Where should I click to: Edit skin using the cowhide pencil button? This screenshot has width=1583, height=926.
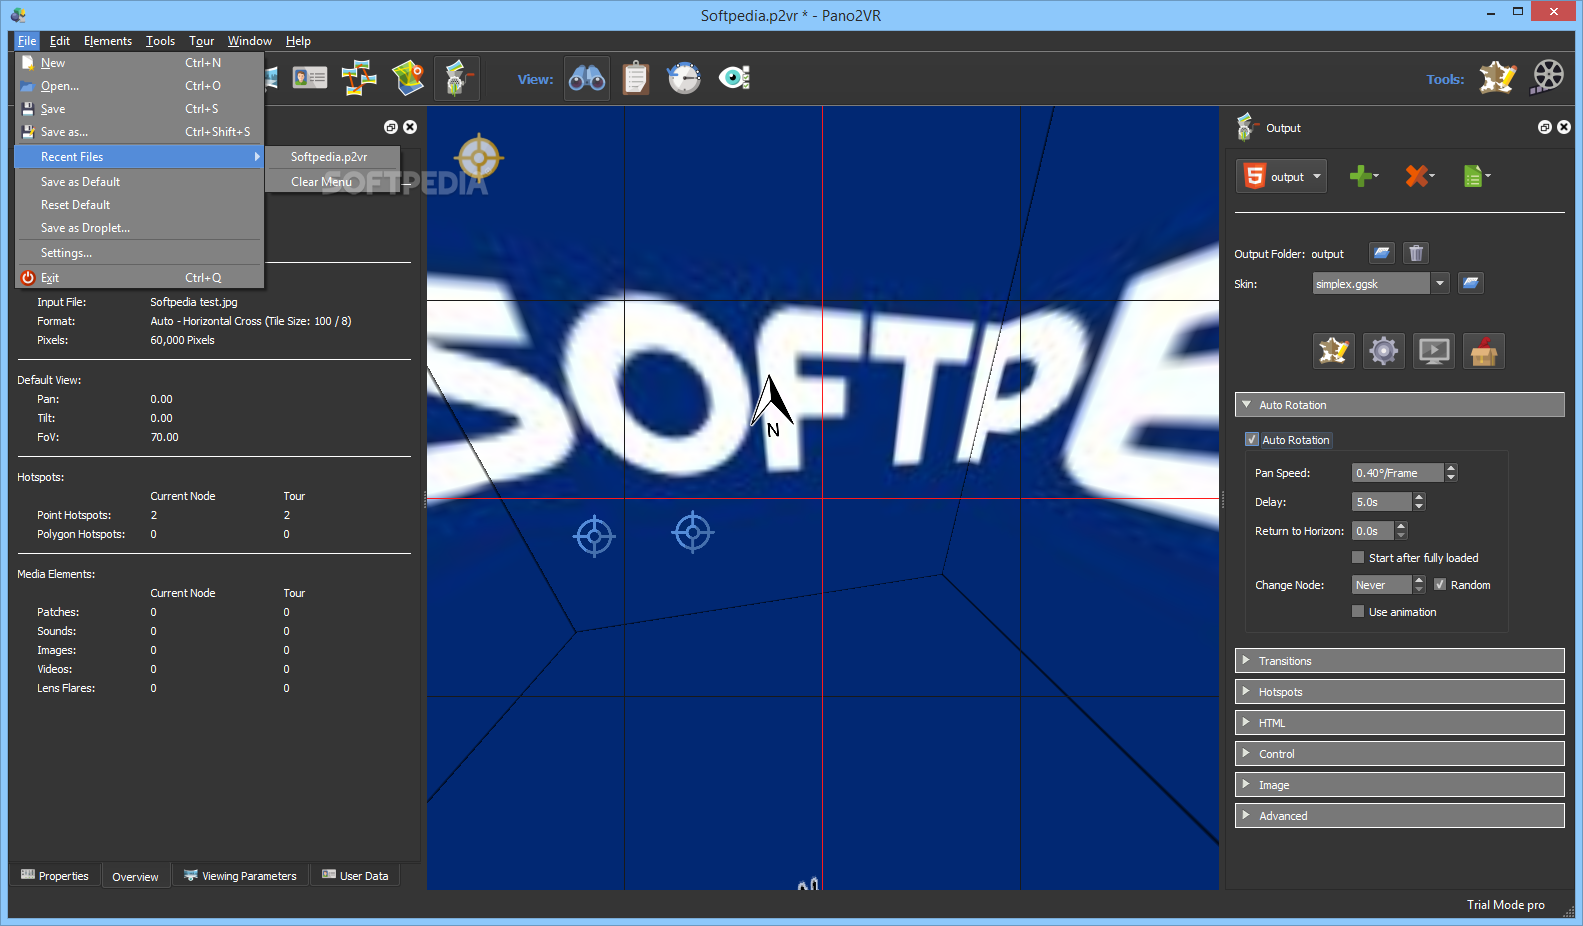1334,351
